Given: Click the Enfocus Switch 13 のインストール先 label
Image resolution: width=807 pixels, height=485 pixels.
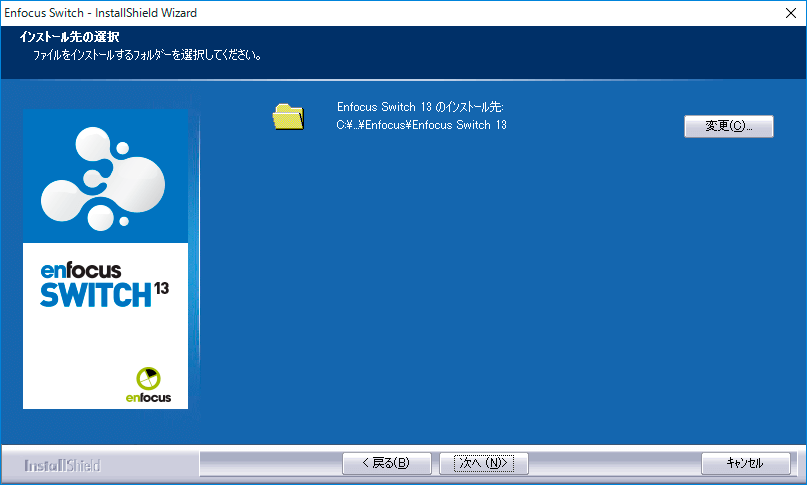Looking at the screenshot, I should point(420,107).
